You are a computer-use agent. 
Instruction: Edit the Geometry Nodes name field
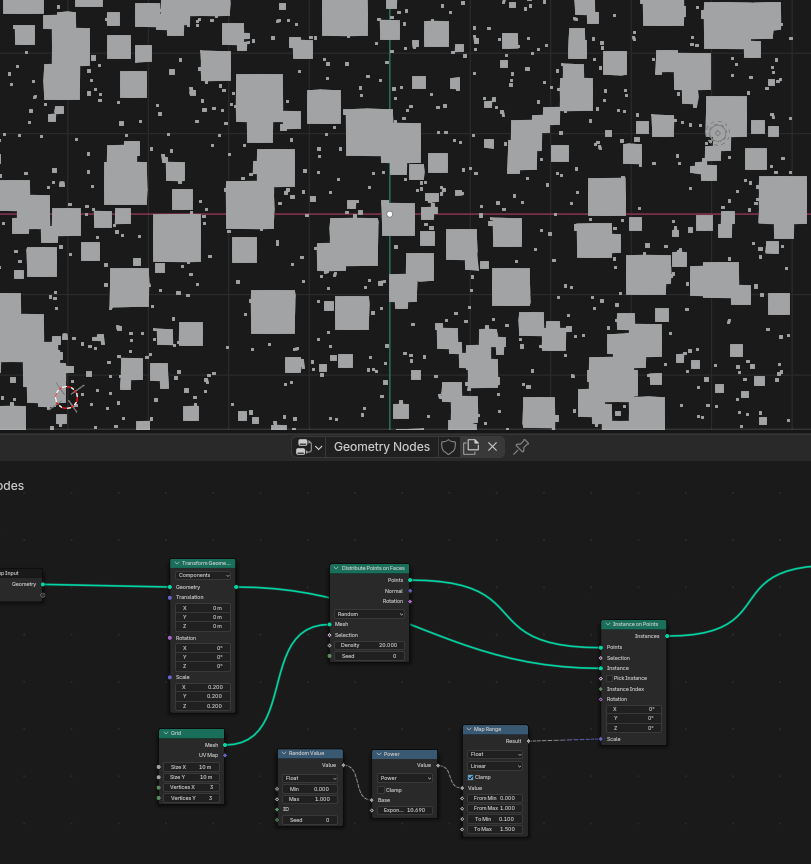coord(382,447)
